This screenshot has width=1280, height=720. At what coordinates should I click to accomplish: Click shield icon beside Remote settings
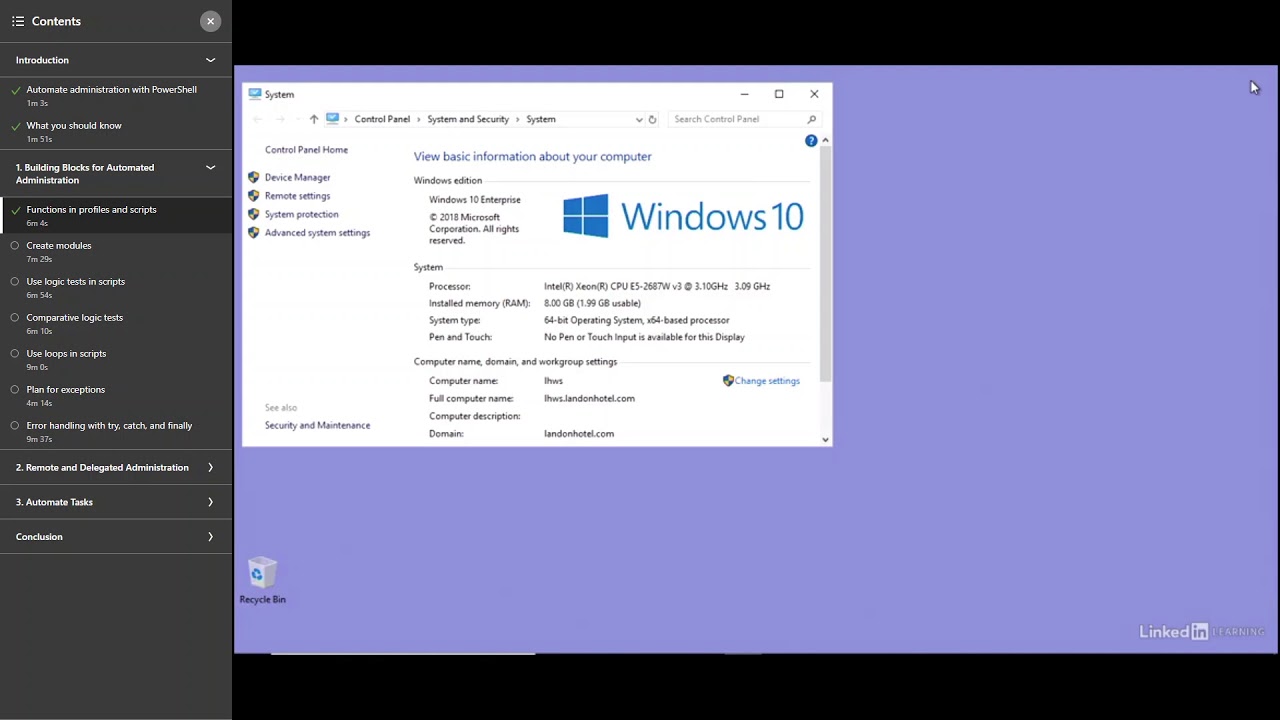click(254, 196)
